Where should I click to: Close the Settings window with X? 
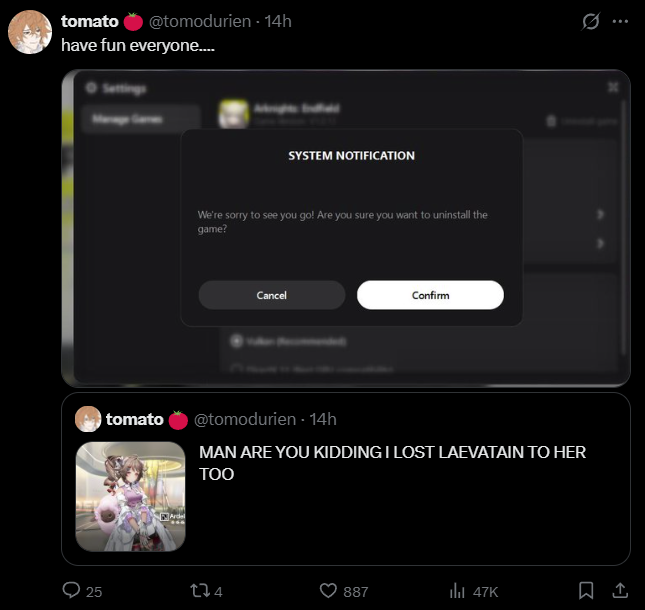click(612, 88)
